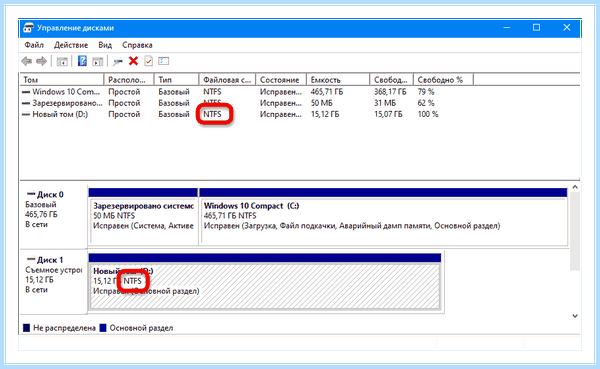Image resolution: width=600 pixels, height=369 pixels.
Task: Click the 62 % free percentage cell
Action: 426,103
